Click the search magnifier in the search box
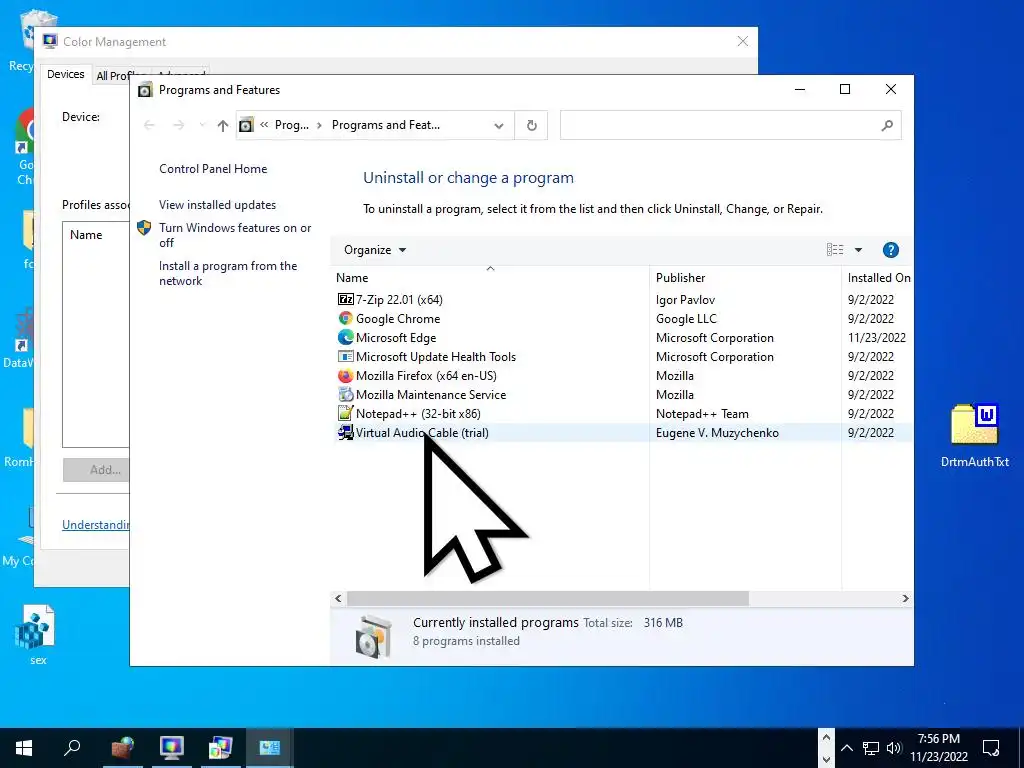This screenshot has width=1024, height=768. pos(887,125)
